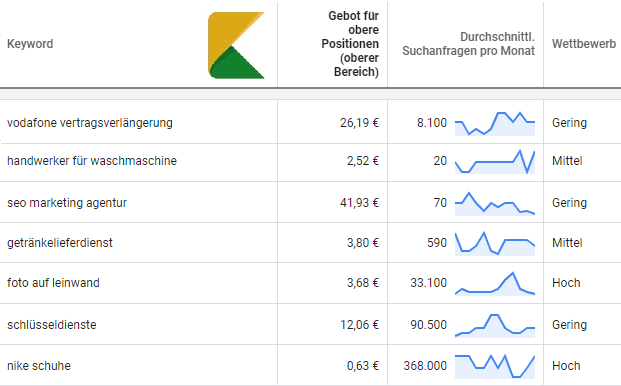621x386 pixels.
Task: Click Gering competition in seo marketing row
Action: [x=569, y=203]
